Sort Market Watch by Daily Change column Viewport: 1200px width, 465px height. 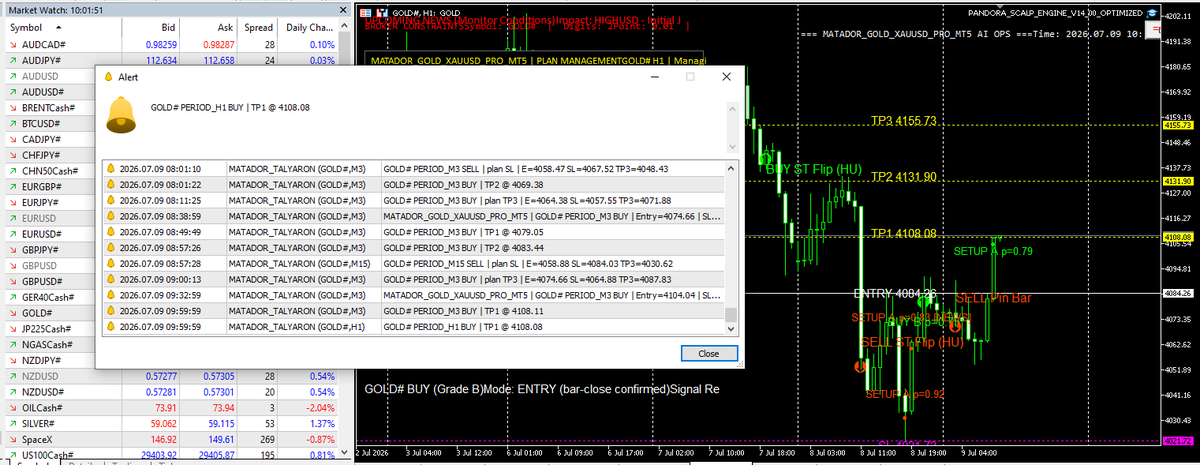tap(310, 28)
